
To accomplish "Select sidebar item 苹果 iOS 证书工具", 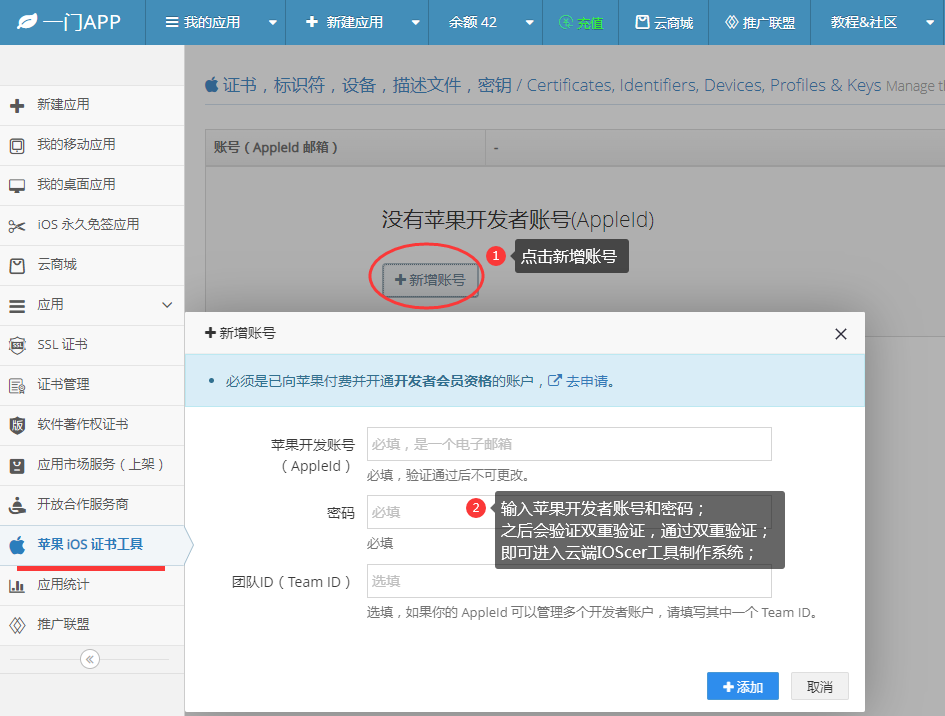I will coord(92,545).
